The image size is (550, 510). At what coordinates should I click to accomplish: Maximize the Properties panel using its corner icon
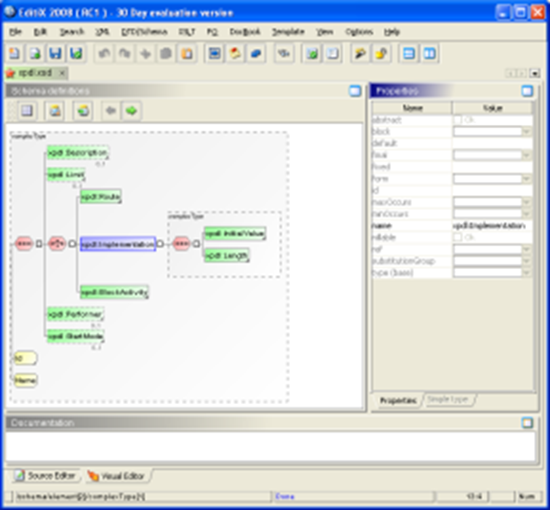tap(527, 91)
